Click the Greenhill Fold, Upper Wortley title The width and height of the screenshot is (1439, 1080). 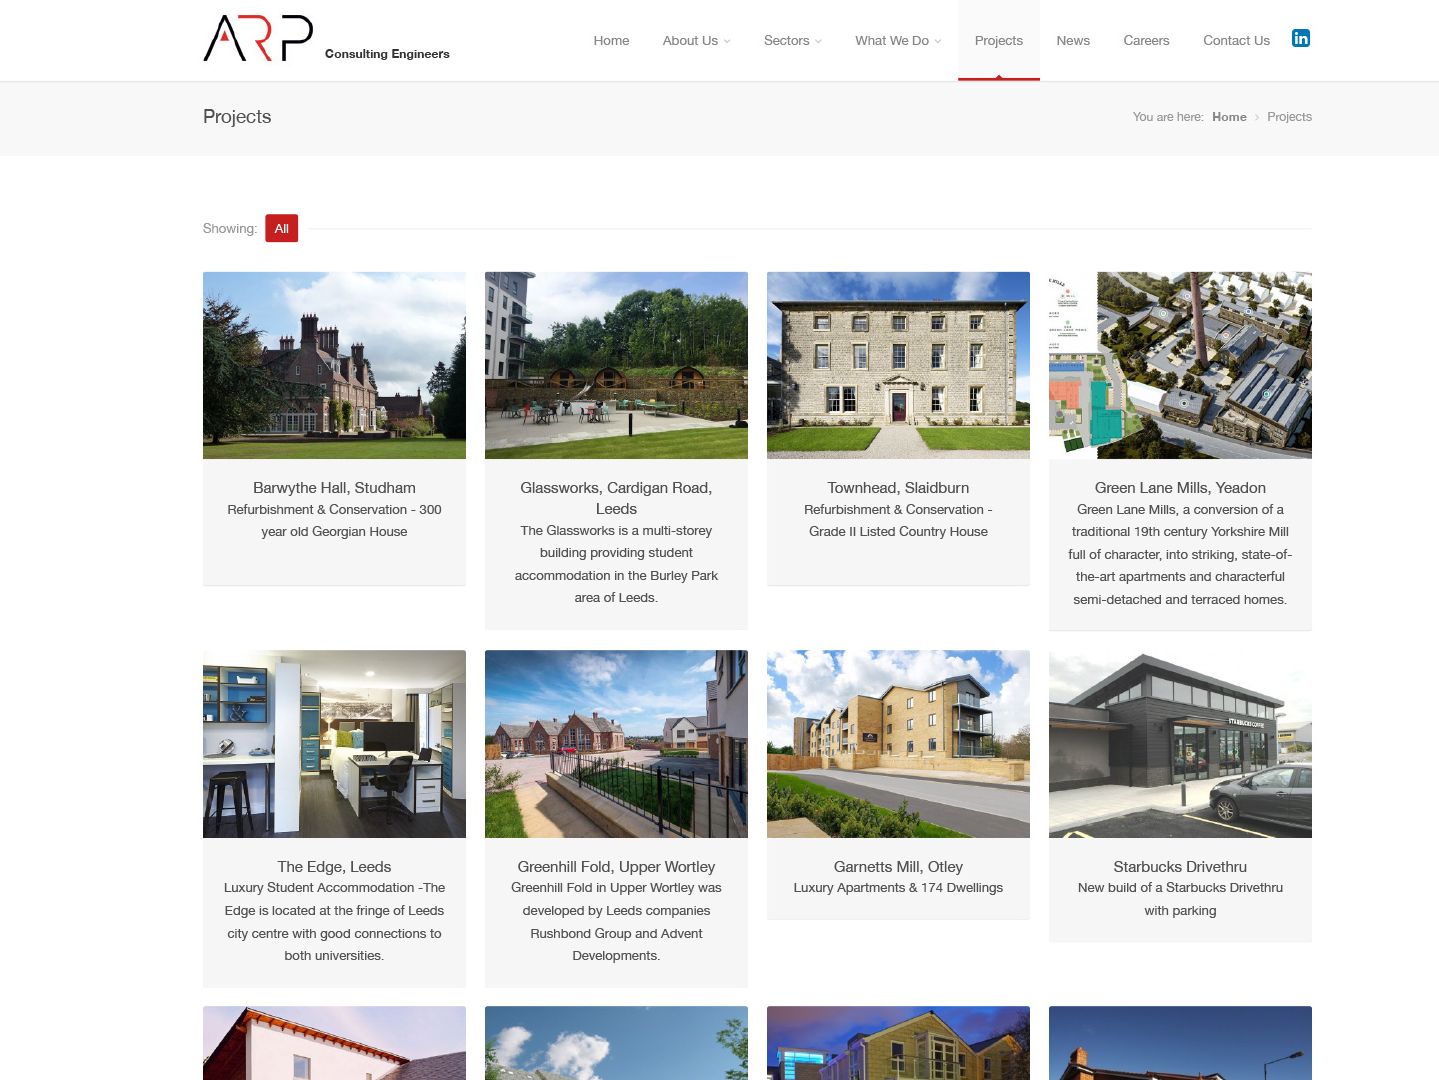tap(616, 867)
